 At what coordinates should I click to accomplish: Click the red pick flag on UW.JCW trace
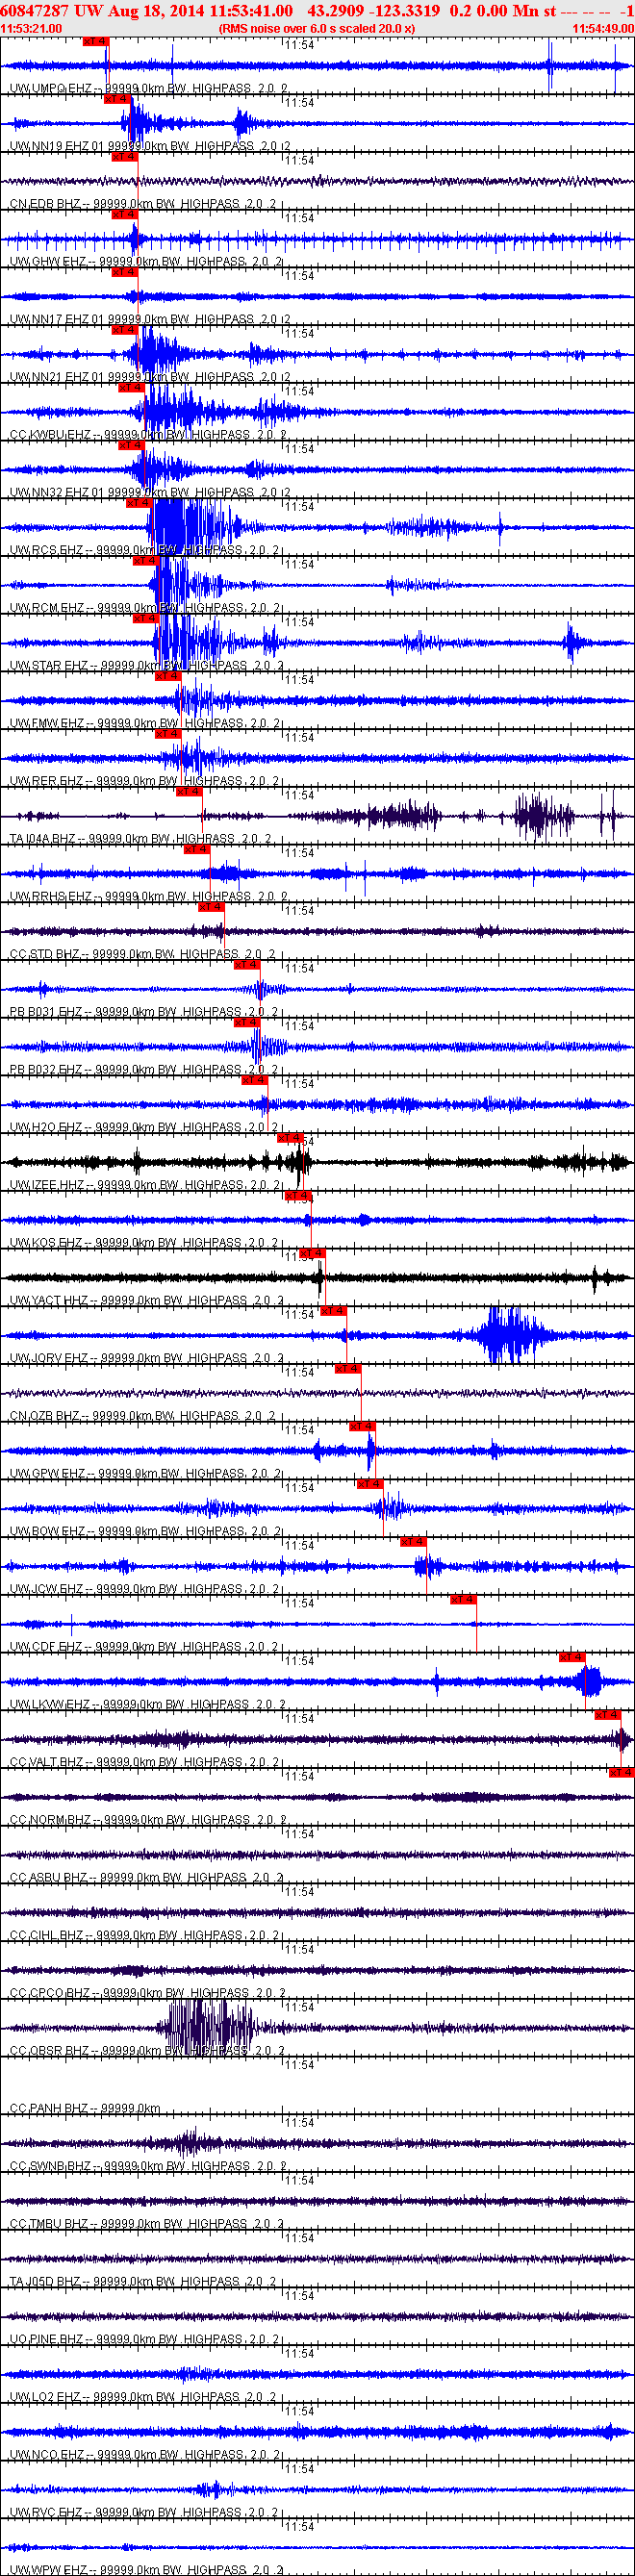[x=413, y=1542]
